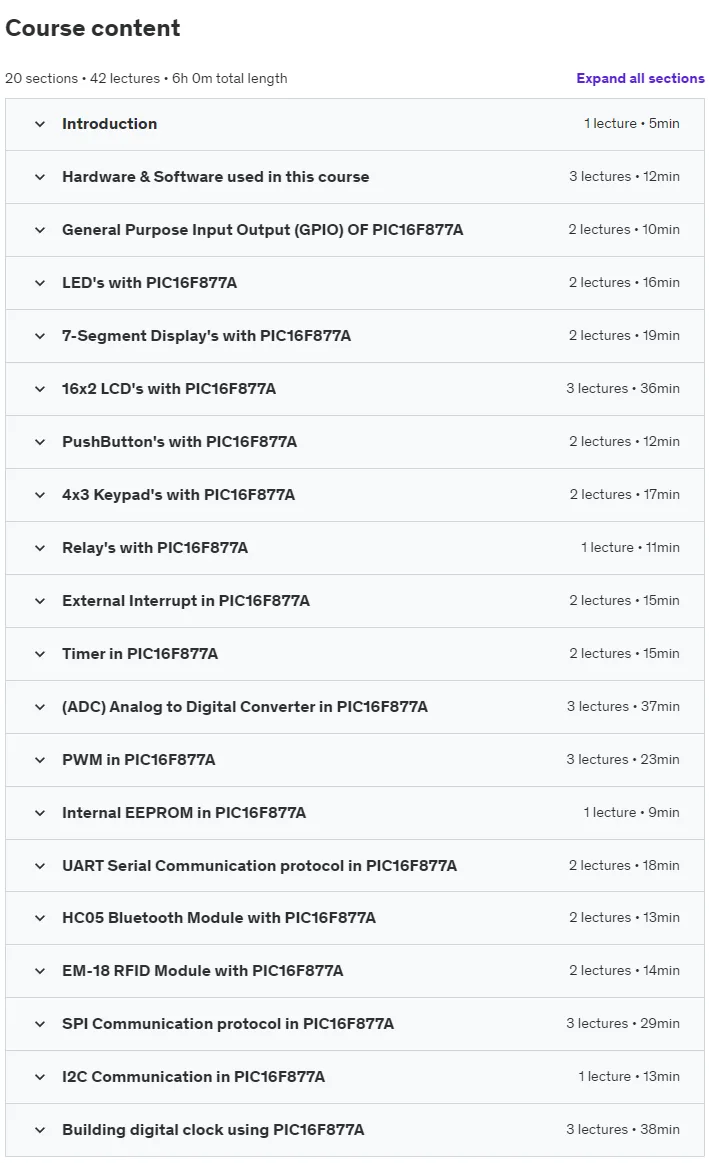Expand LED's with PIC16F877A chevron

(x=40, y=283)
